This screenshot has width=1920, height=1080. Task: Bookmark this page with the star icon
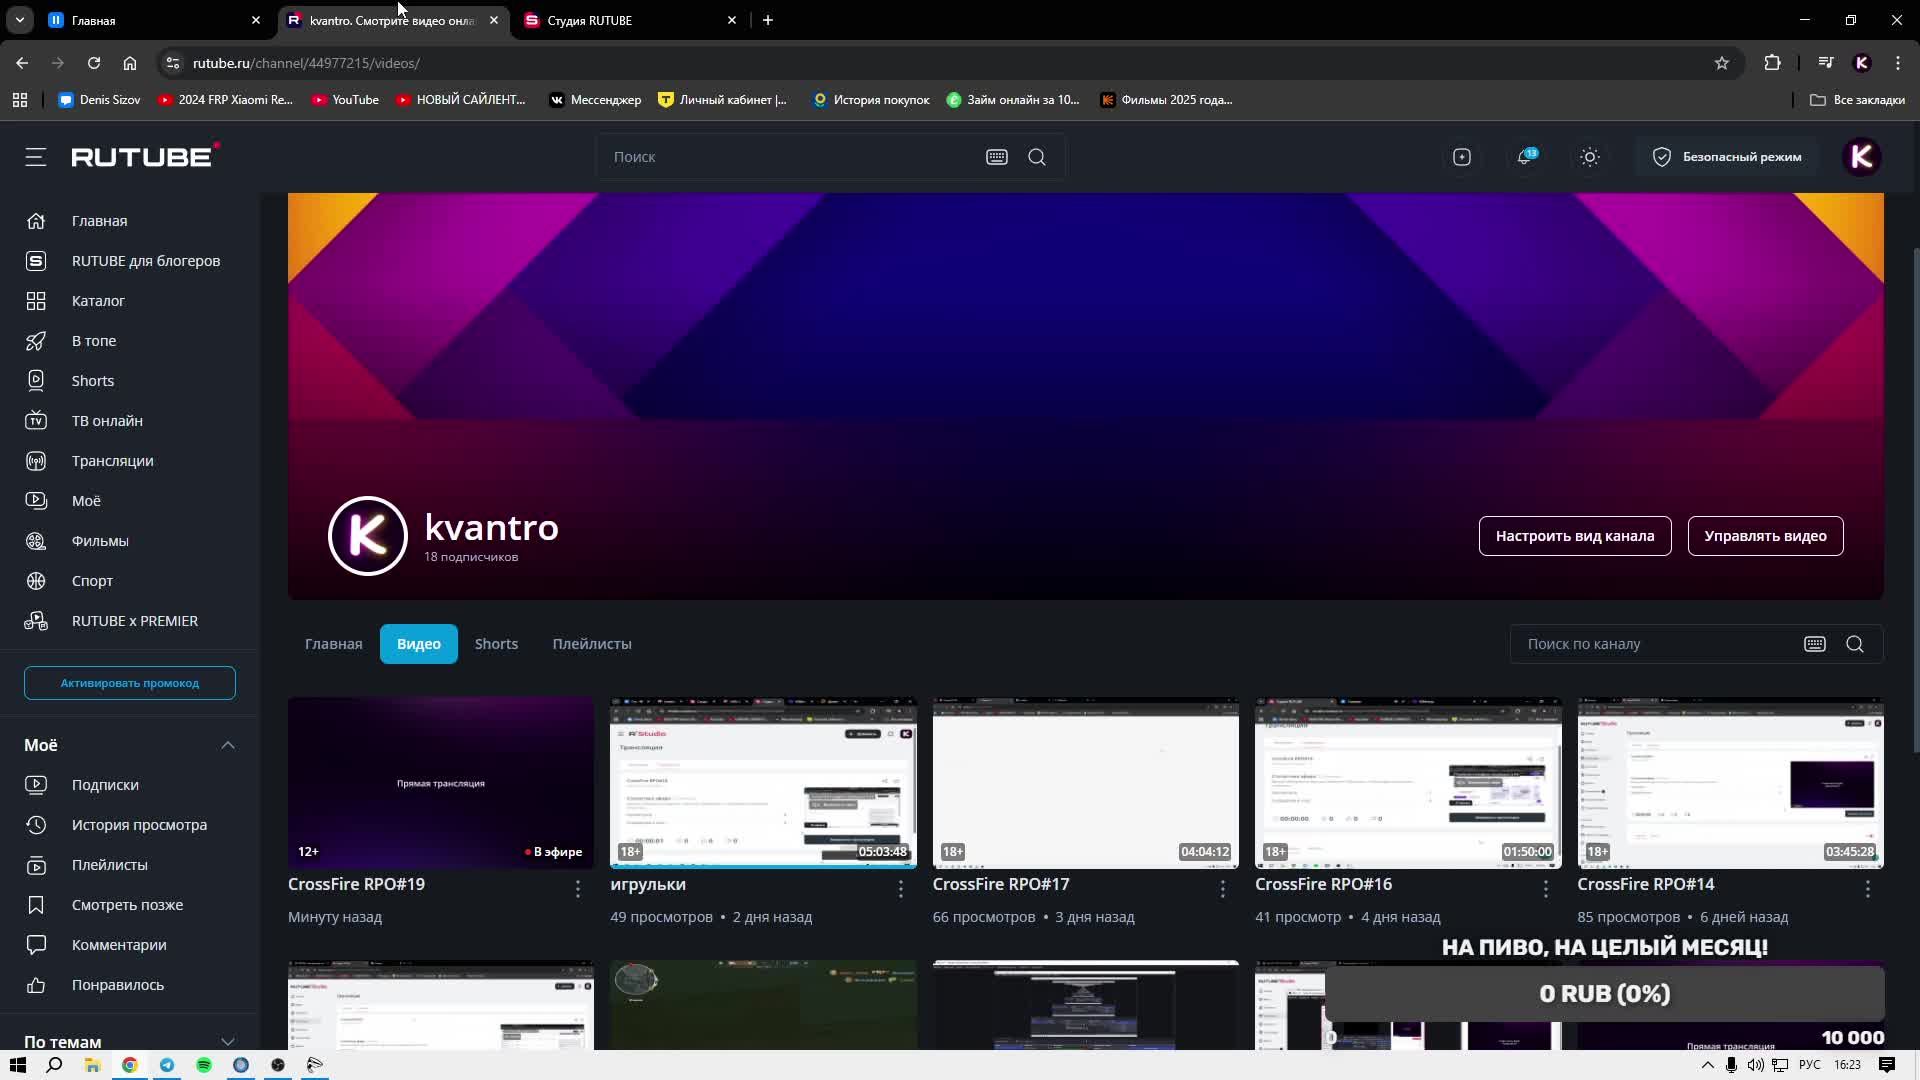click(x=1721, y=63)
